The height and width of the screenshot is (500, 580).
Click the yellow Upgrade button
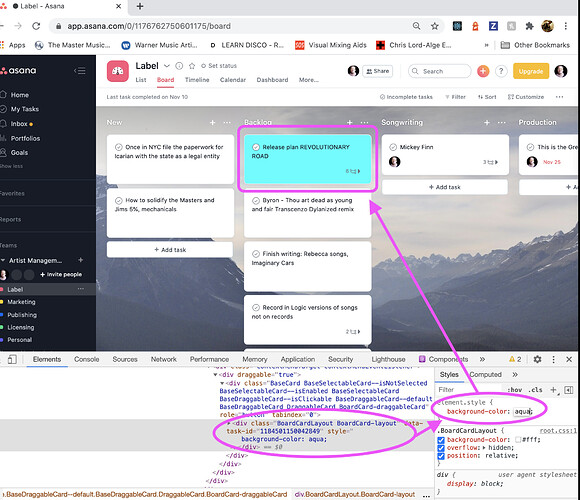(x=530, y=71)
